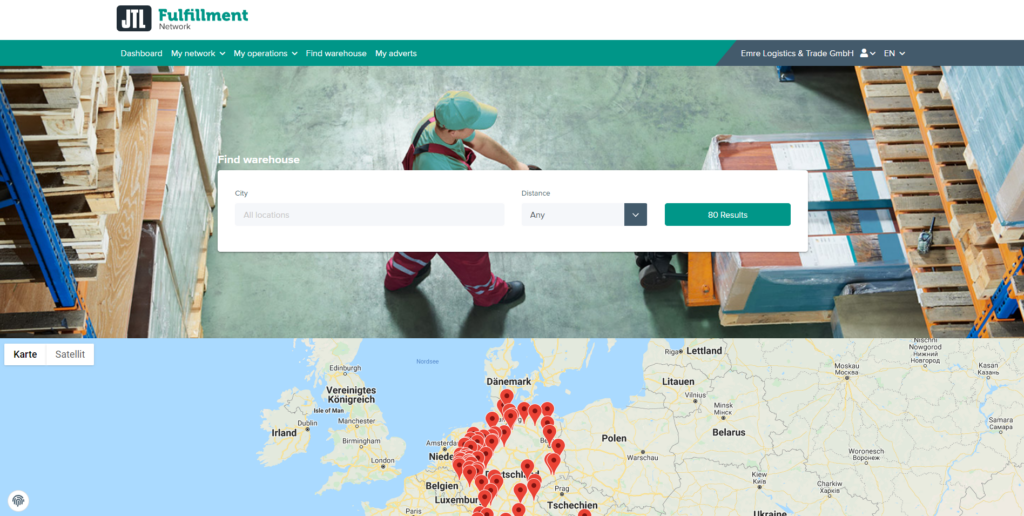1024x516 pixels.
Task: Open the Distance dropdown showing Any
Action: [584, 215]
